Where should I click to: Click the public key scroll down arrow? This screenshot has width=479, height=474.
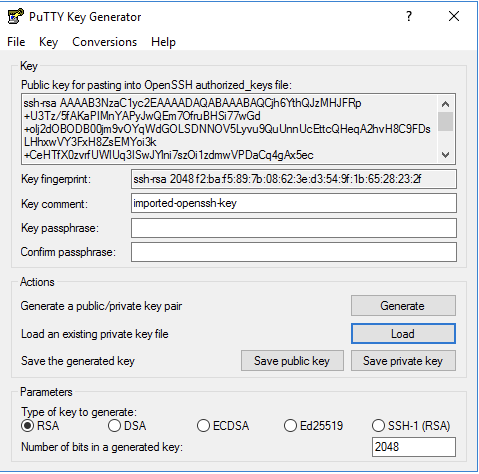(445, 155)
